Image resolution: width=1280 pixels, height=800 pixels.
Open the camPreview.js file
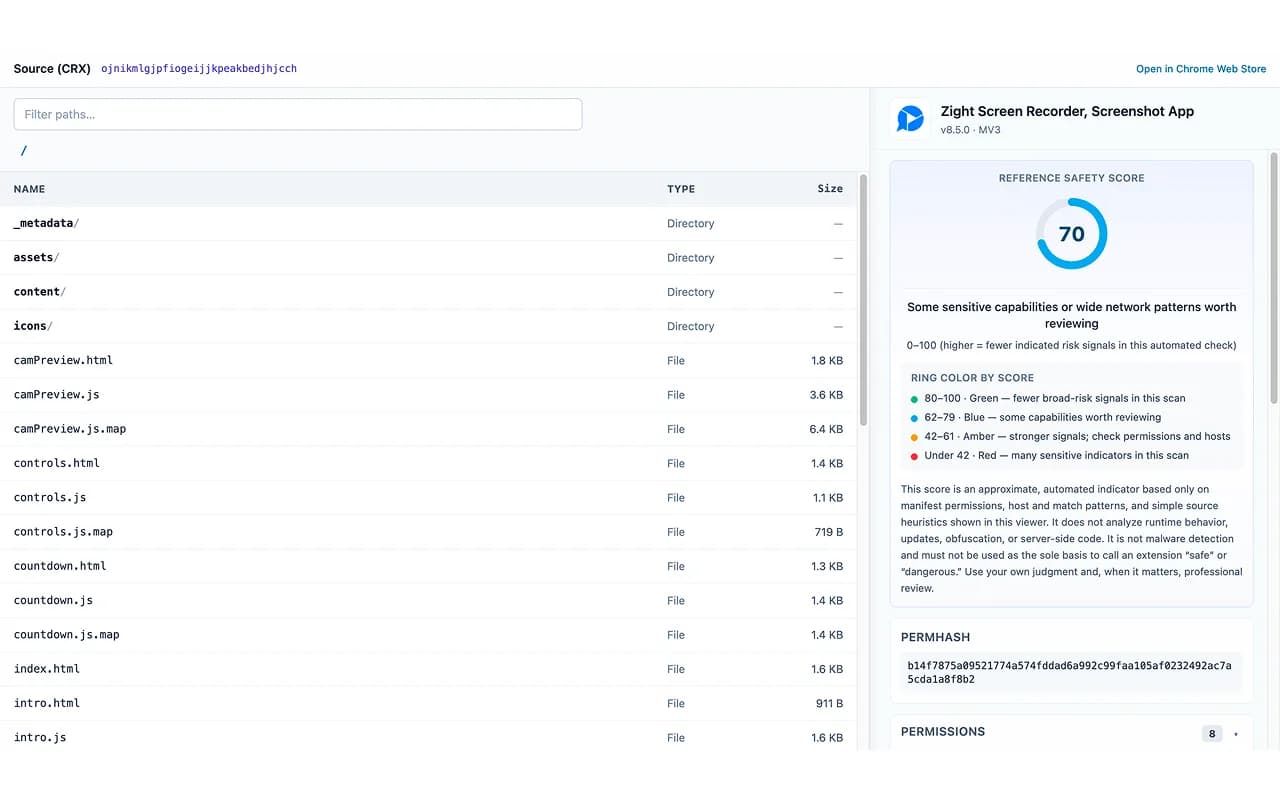[x=57, y=394]
